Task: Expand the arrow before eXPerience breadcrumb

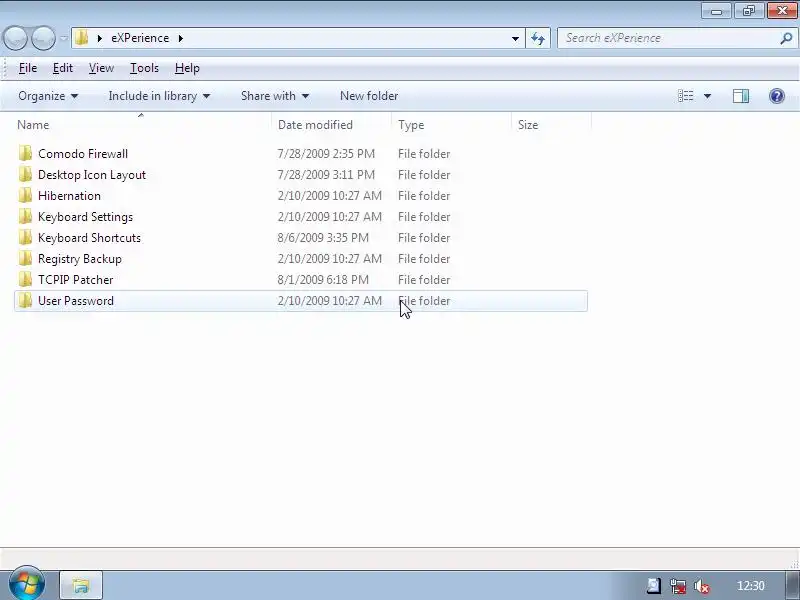Action: (x=99, y=38)
